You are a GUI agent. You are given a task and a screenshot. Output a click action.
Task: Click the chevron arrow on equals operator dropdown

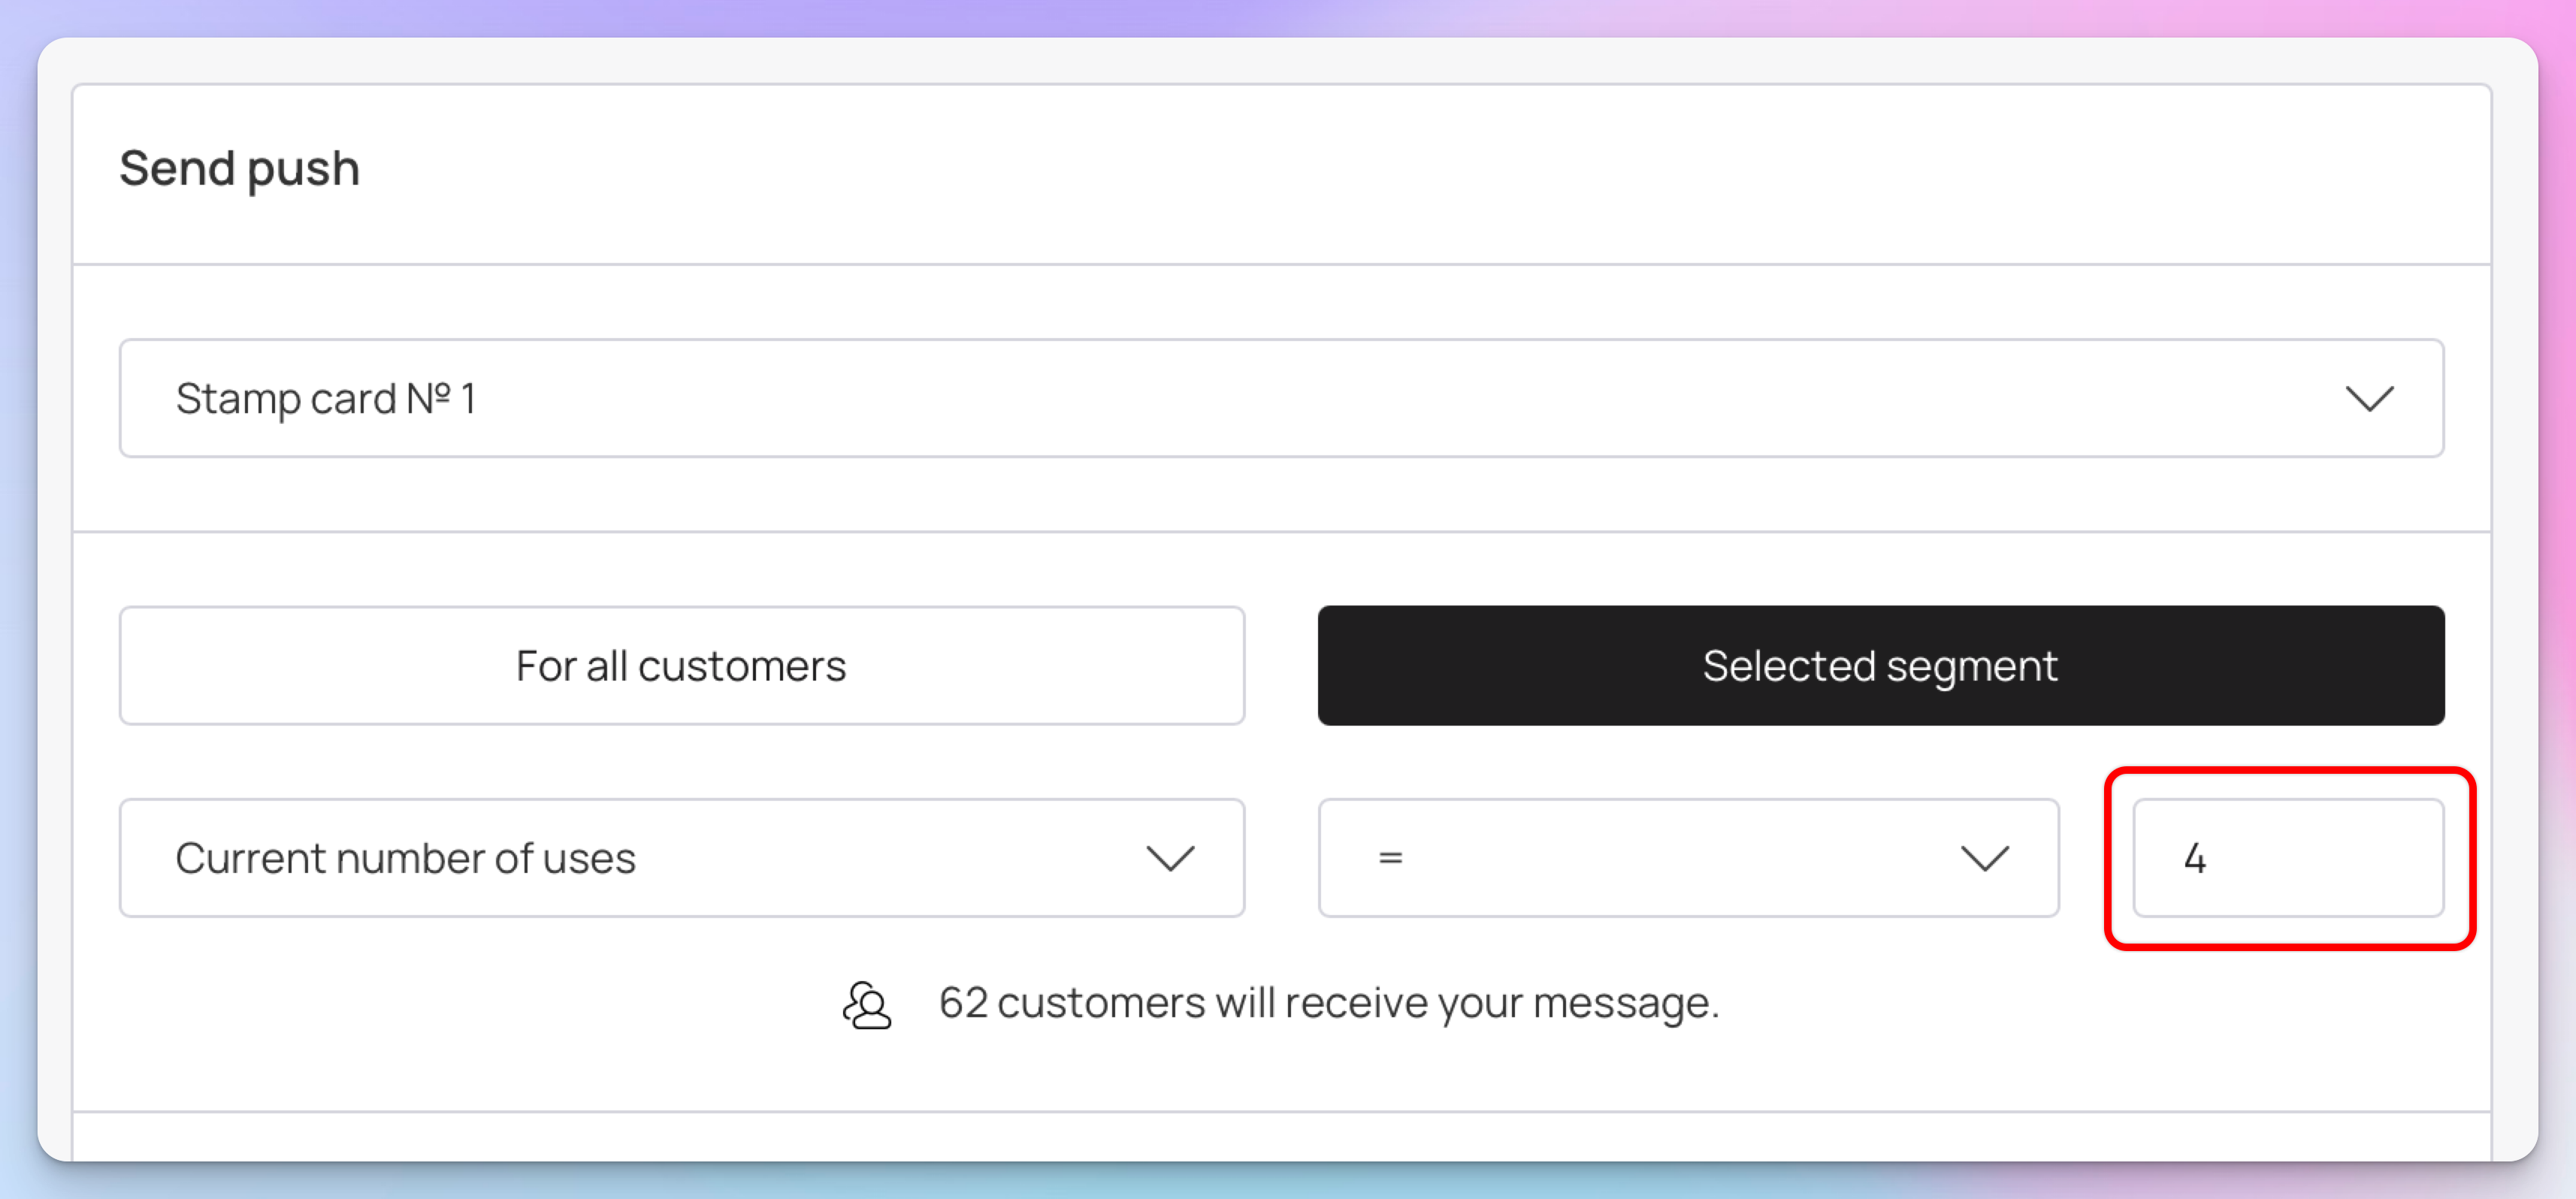point(1984,858)
